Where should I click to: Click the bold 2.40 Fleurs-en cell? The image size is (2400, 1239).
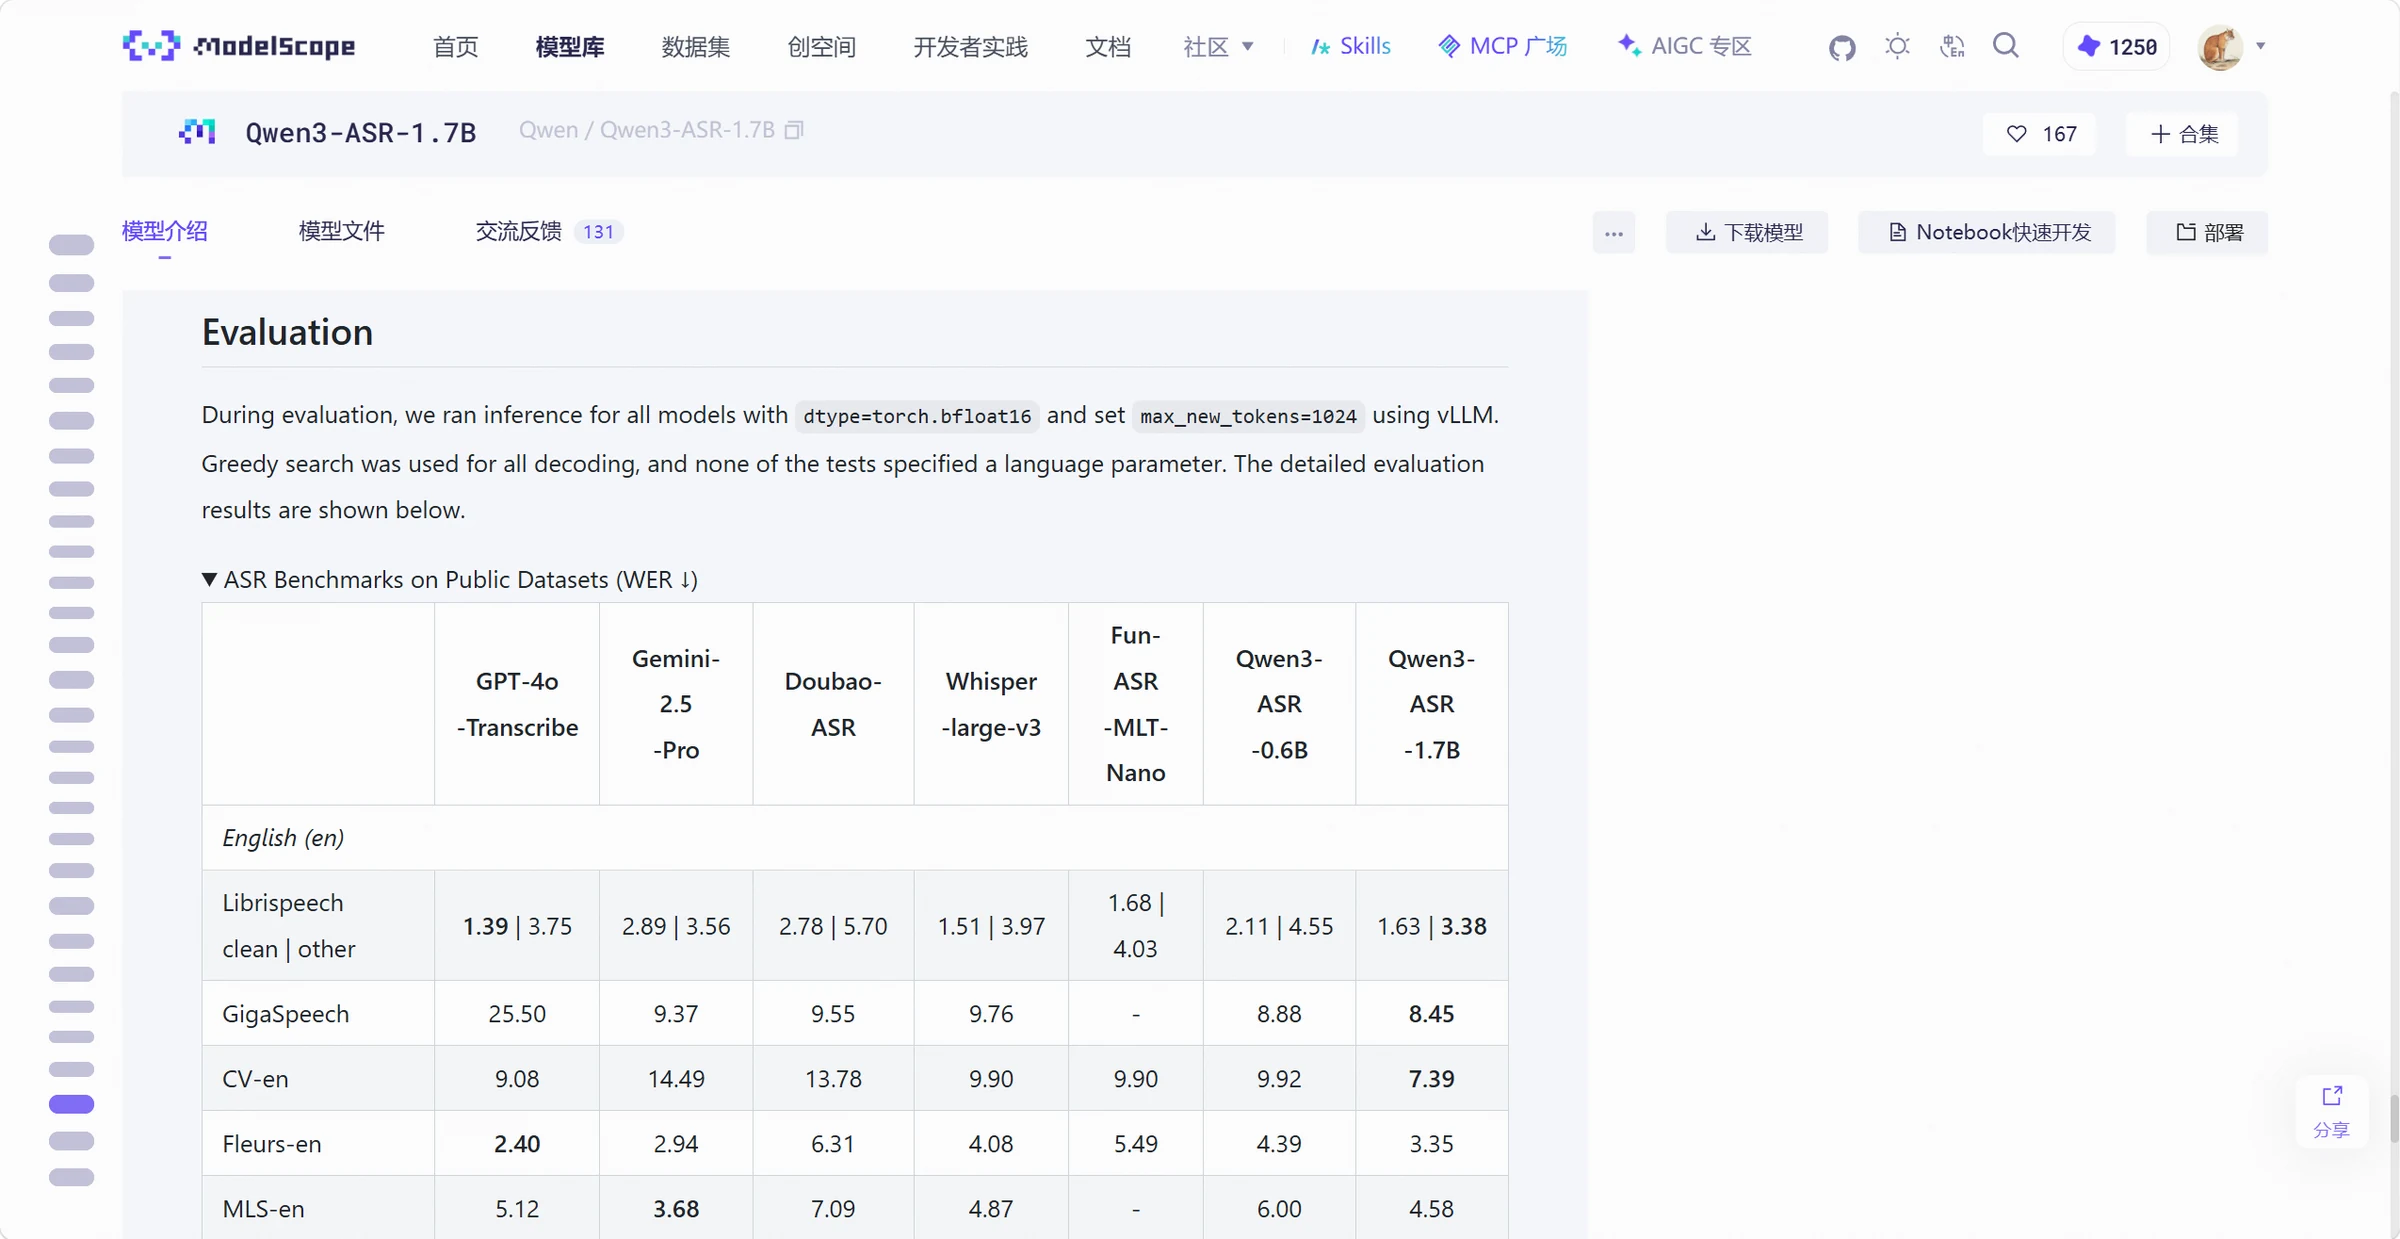(x=517, y=1144)
